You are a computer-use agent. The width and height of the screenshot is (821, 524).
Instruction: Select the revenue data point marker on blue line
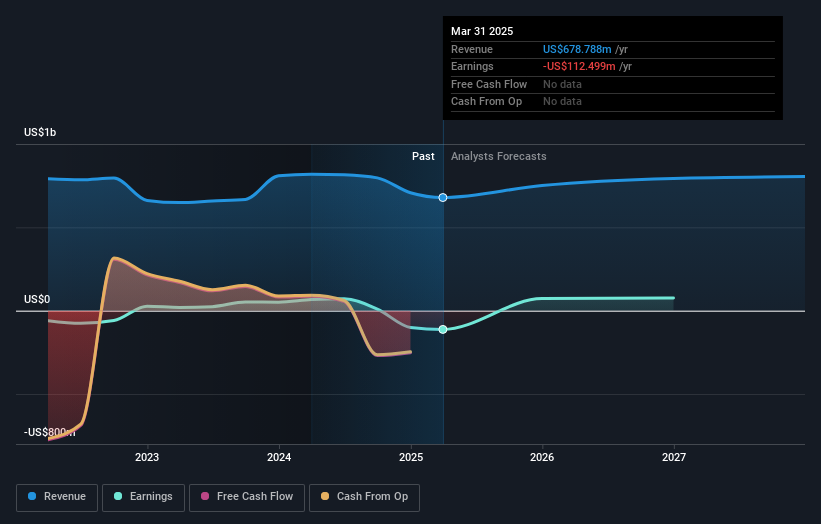tap(443, 197)
